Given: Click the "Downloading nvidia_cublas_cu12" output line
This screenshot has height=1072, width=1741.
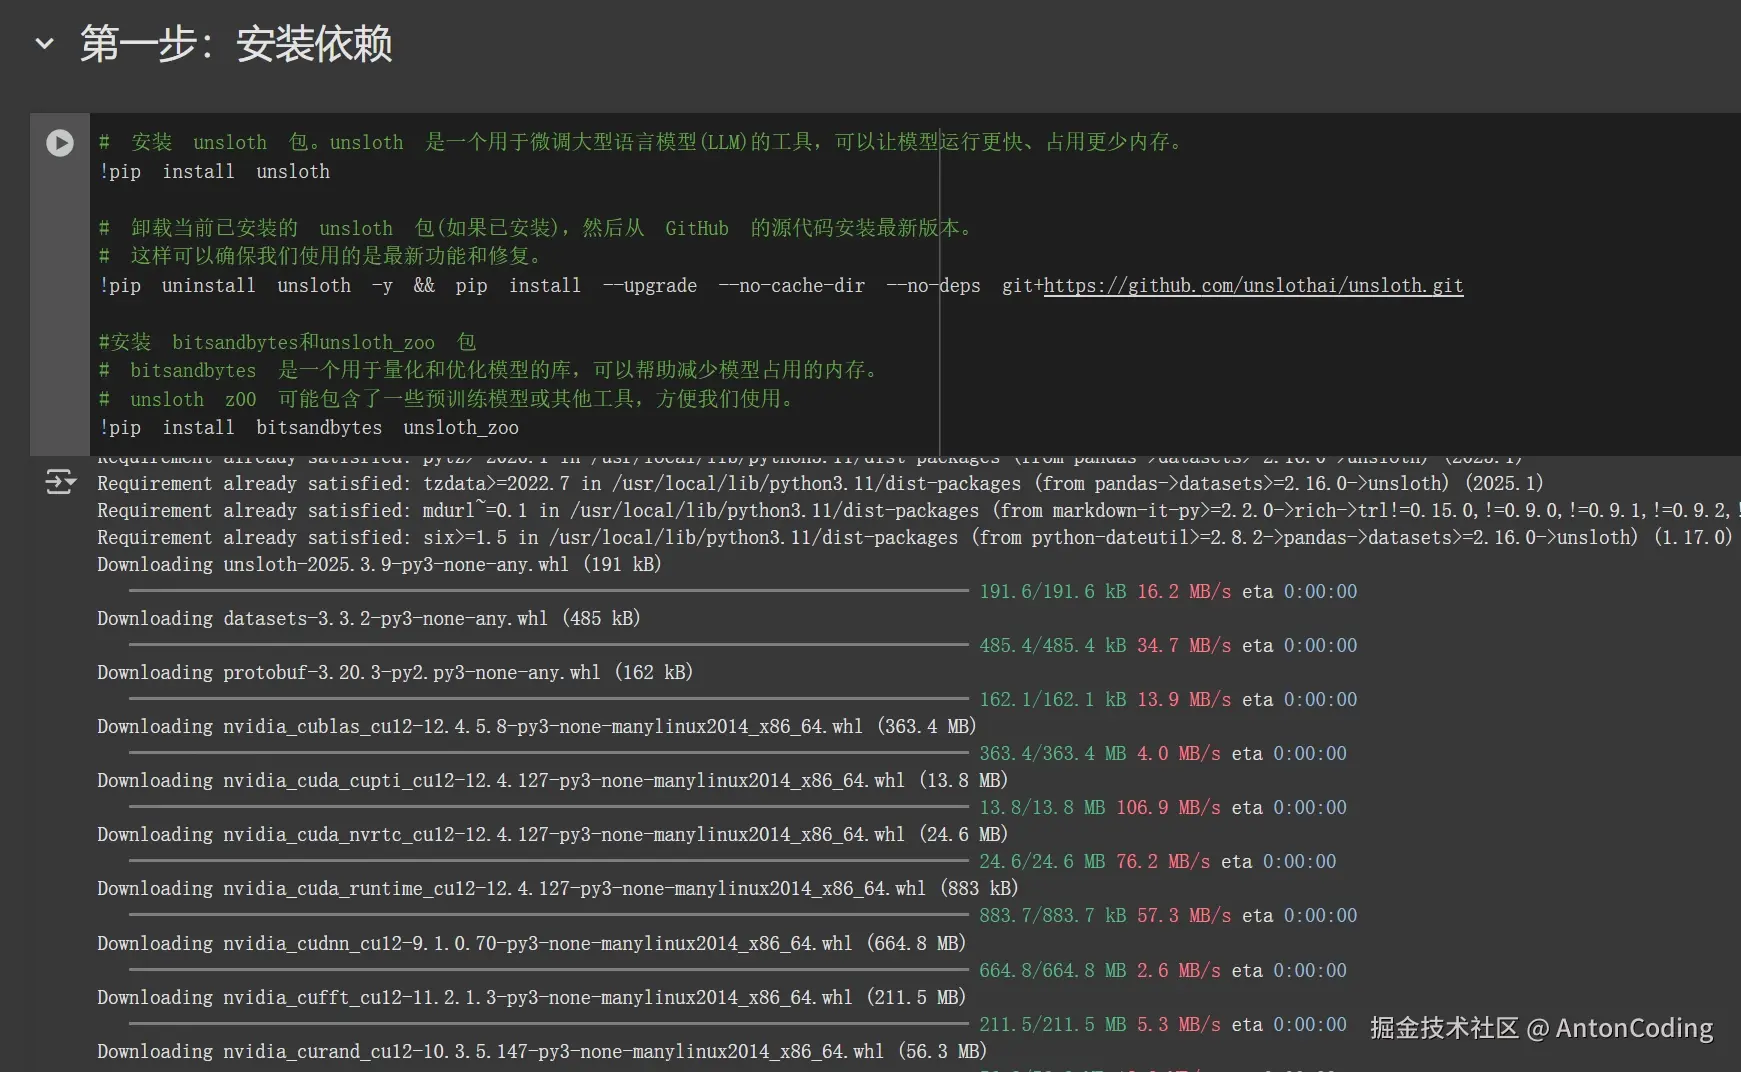Looking at the screenshot, I should point(537,727).
